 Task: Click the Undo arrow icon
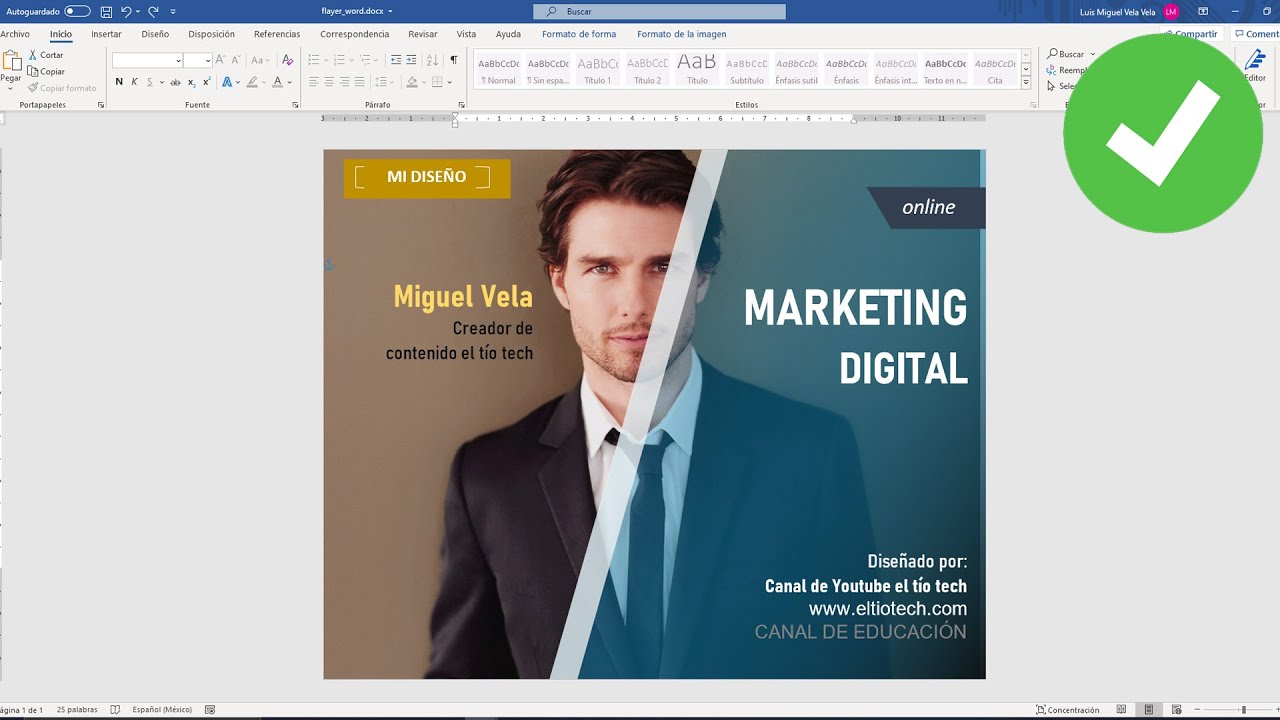point(126,11)
